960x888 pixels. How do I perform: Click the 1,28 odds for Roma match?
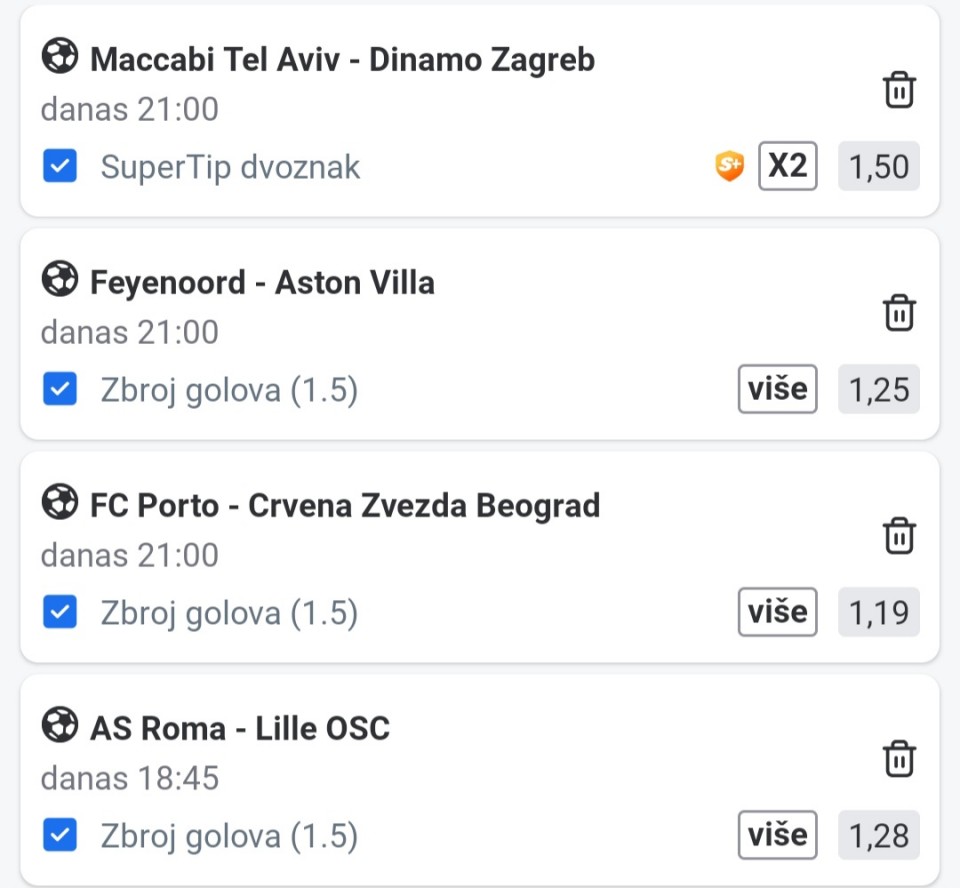tap(879, 835)
